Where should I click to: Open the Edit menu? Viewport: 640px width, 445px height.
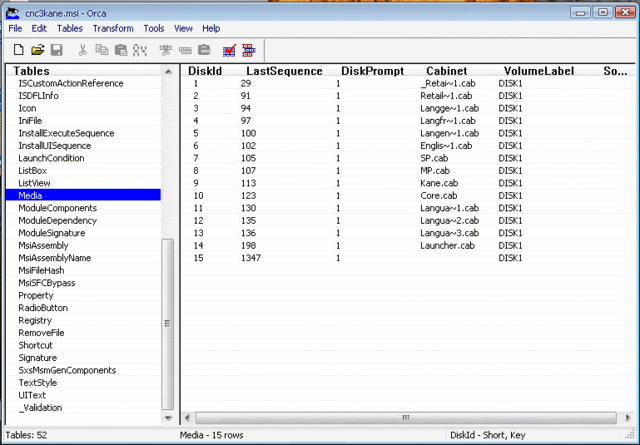pyautogui.click(x=39, y=28)
